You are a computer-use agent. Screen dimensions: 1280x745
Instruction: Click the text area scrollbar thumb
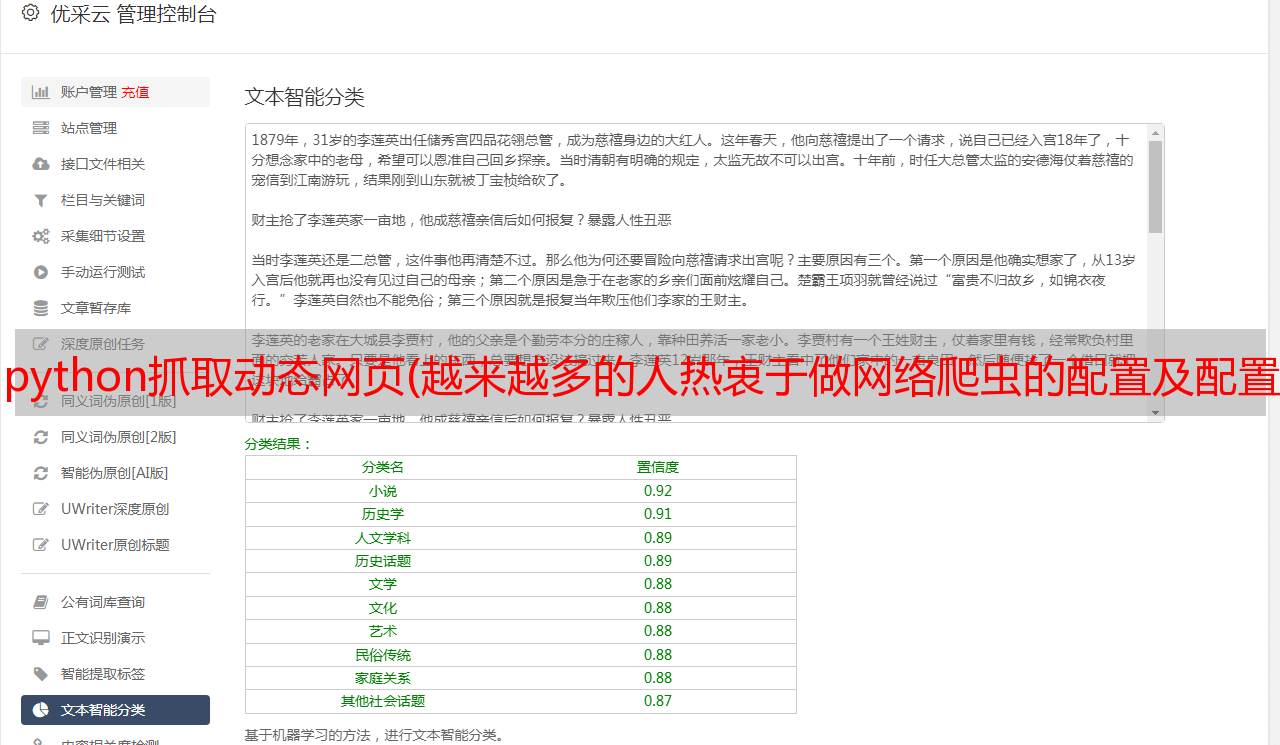click(x=1156, y=187)
